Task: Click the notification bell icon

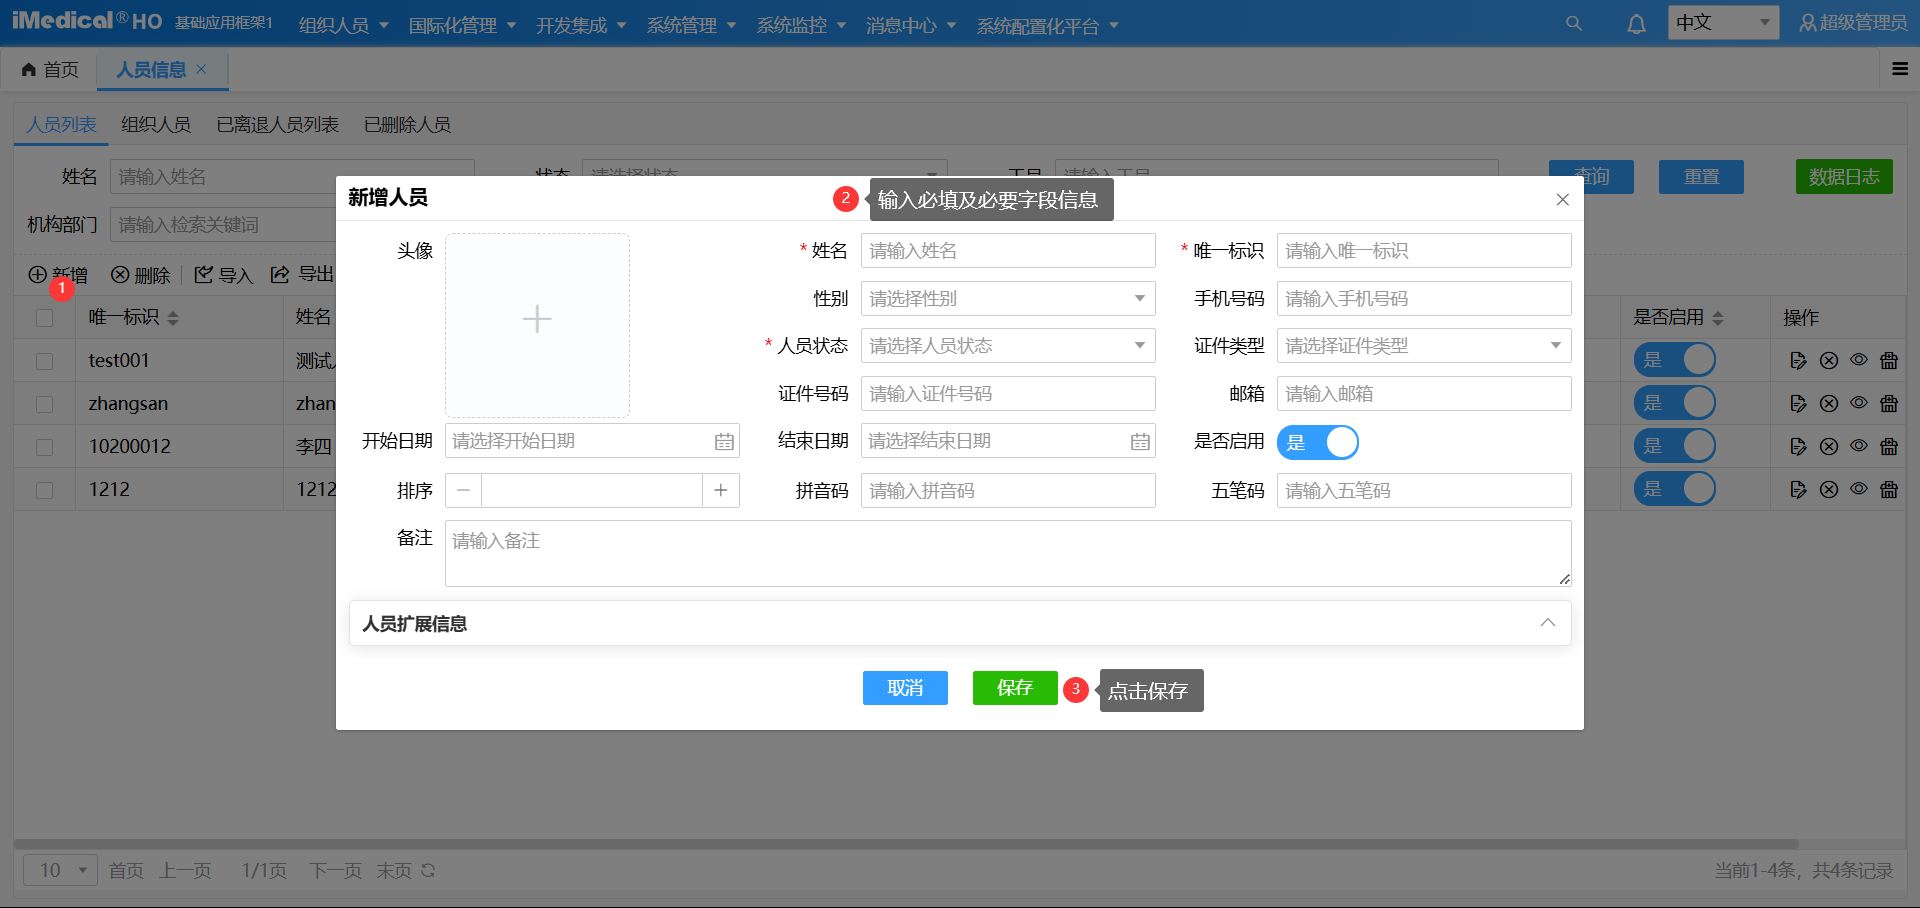Action: click(x=1636, y=22)
